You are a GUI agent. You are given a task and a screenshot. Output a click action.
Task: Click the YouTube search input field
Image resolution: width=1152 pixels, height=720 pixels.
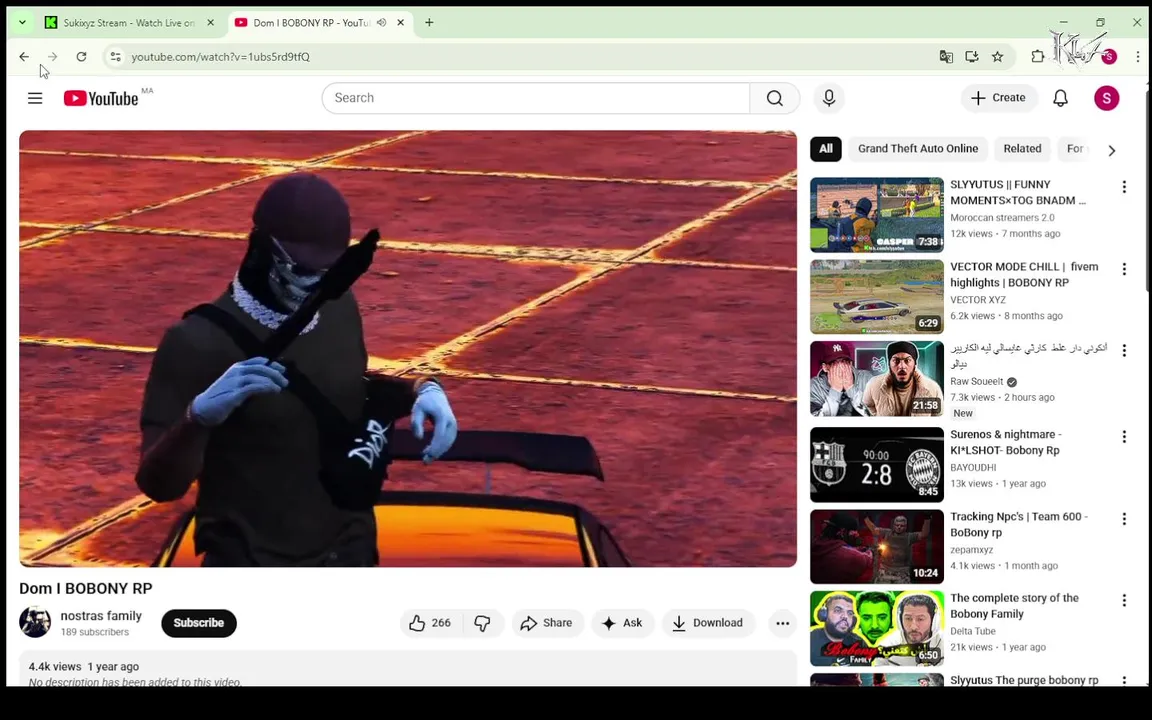pyautogui.click(x=536, y=98)
